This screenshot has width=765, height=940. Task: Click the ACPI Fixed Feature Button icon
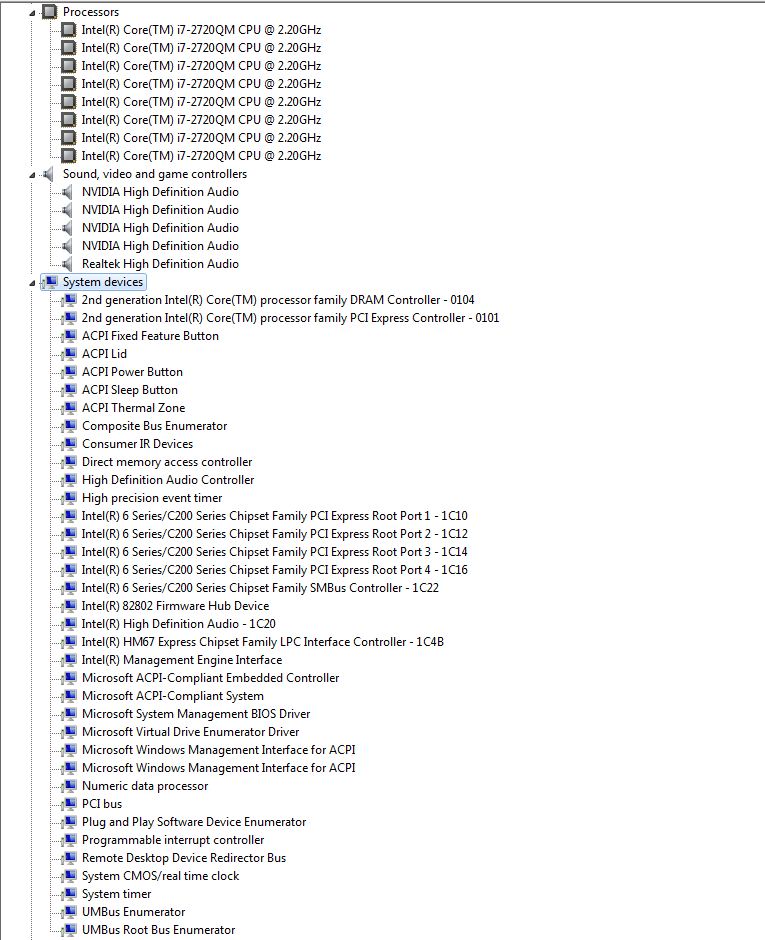[x=70, y=336]
